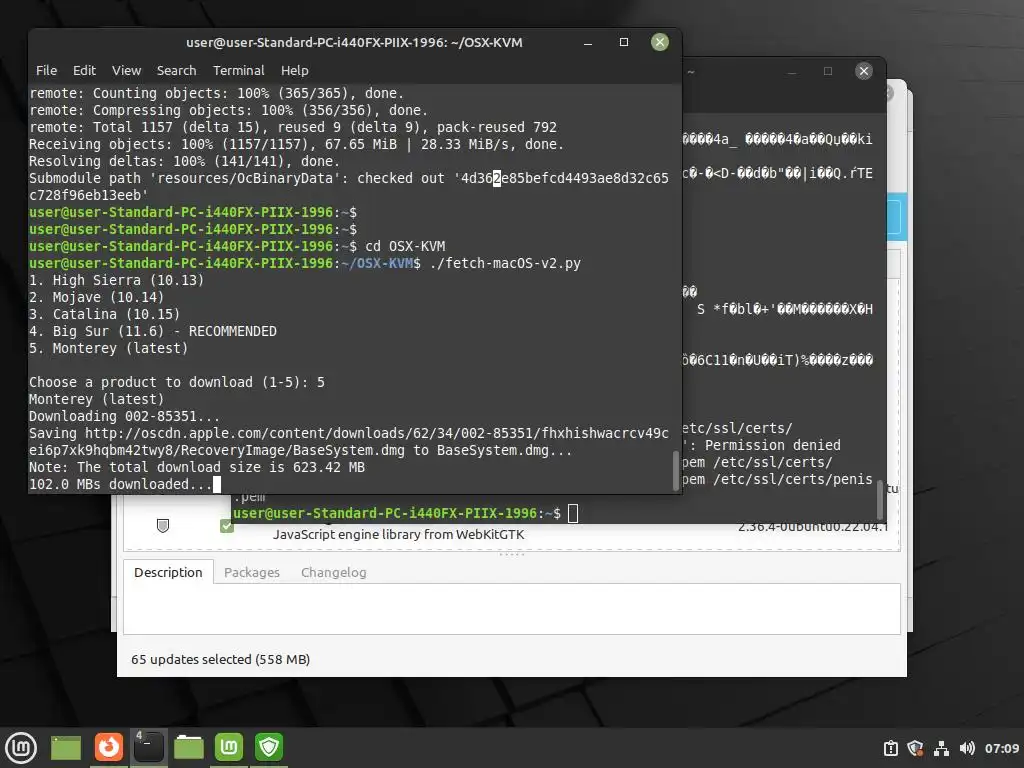The width and height of the screenshot is (1024, 768).
Task: Maximize the background terminal window
Action: click(827, 71)
